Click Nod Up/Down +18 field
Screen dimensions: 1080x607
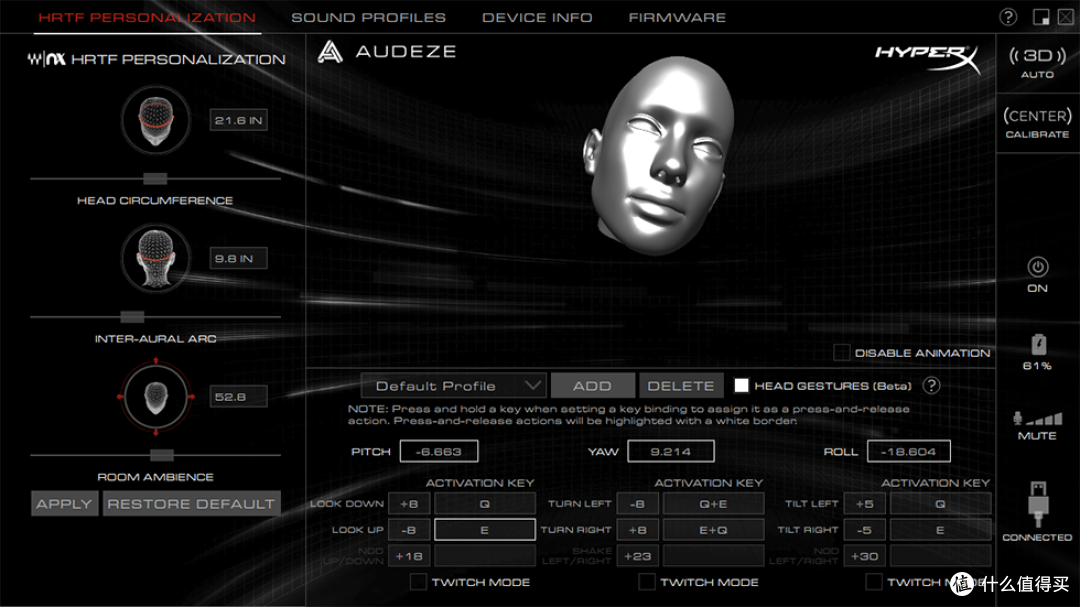coord(409,556)
